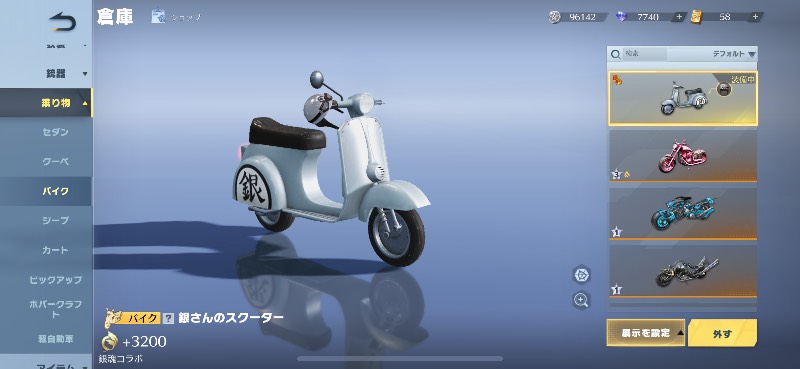Select the pink chopper motorcycle thumbnail
This screenshot has height=369, width=800.
tap(683, 156)
